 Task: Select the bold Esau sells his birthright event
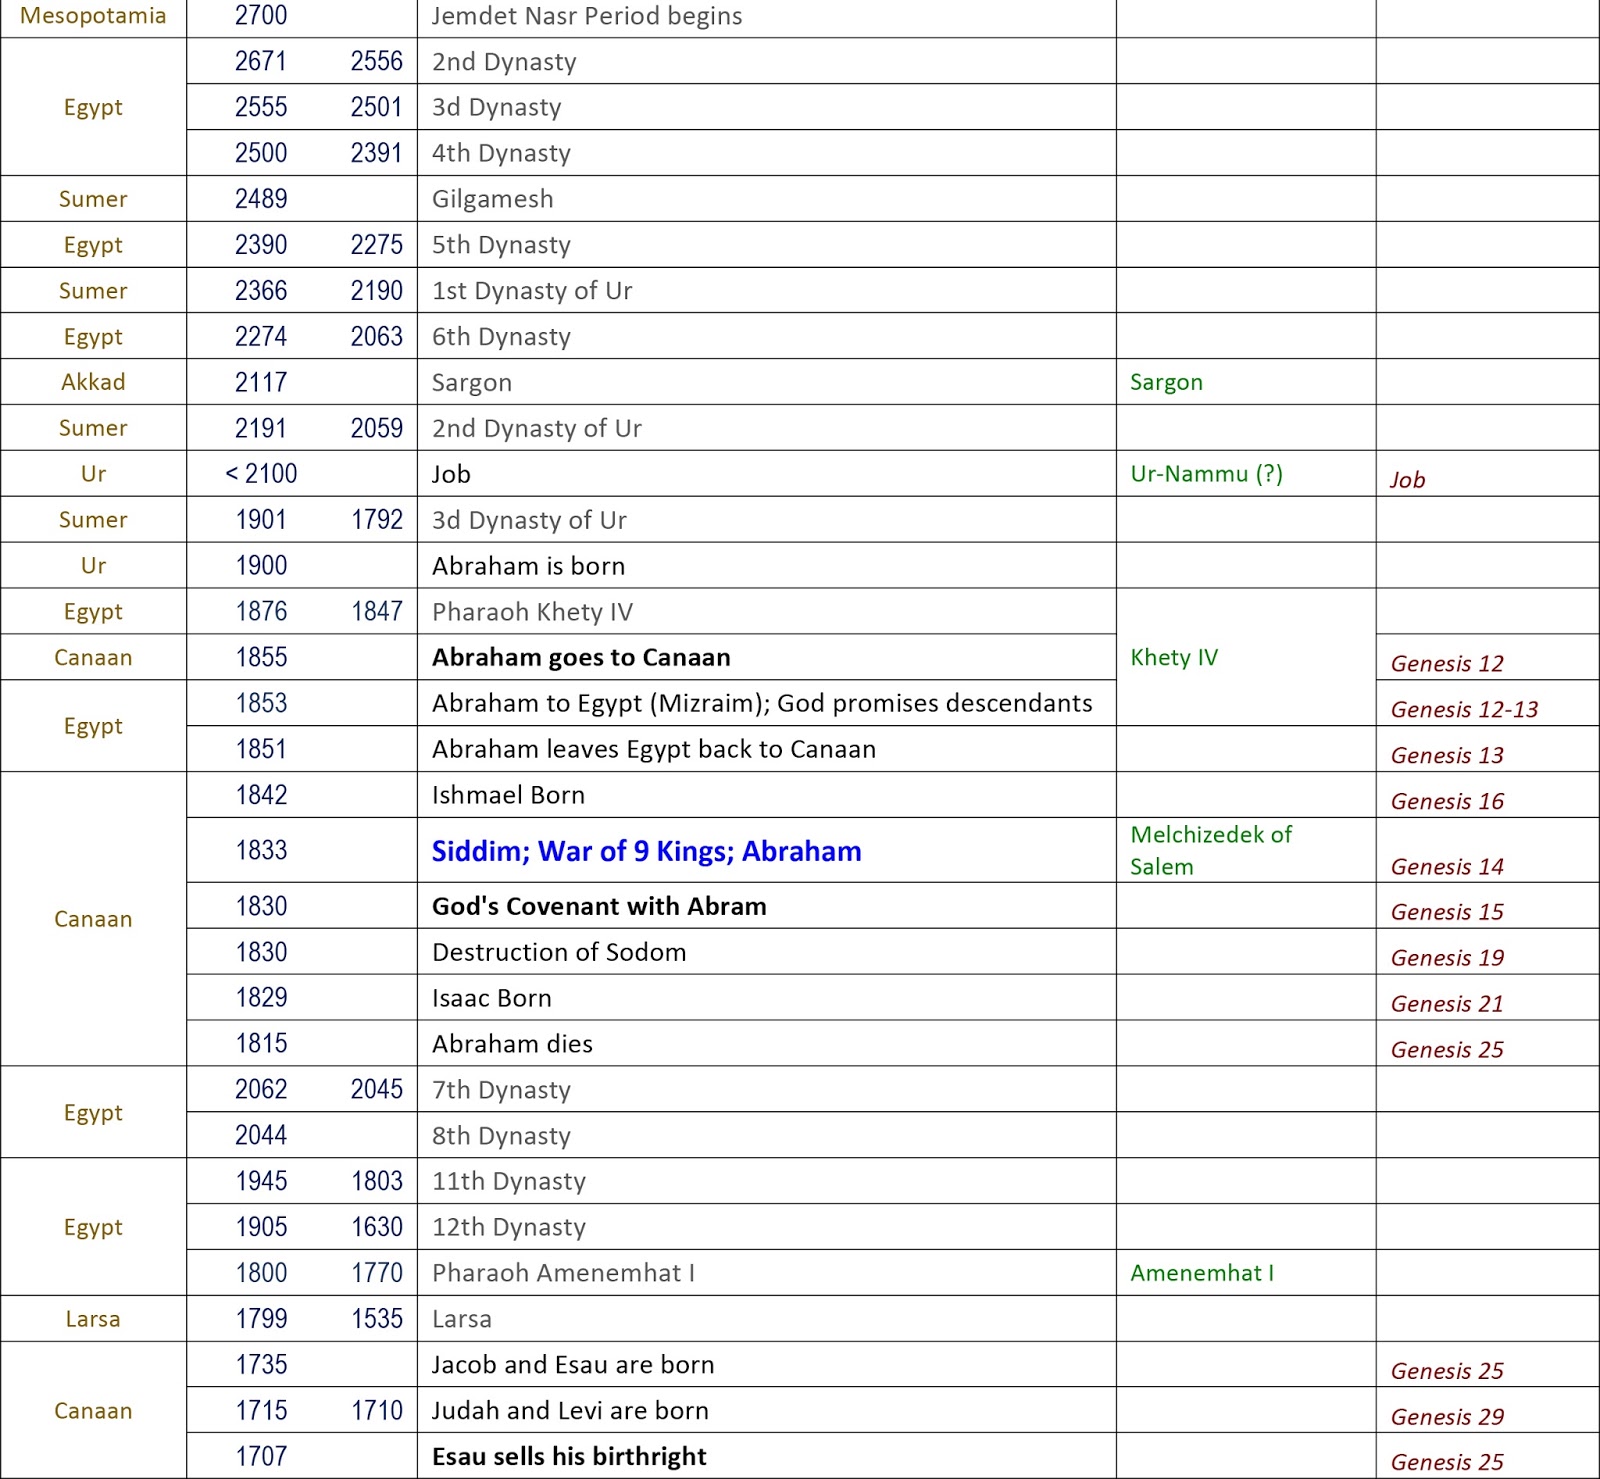(571, 1456)
